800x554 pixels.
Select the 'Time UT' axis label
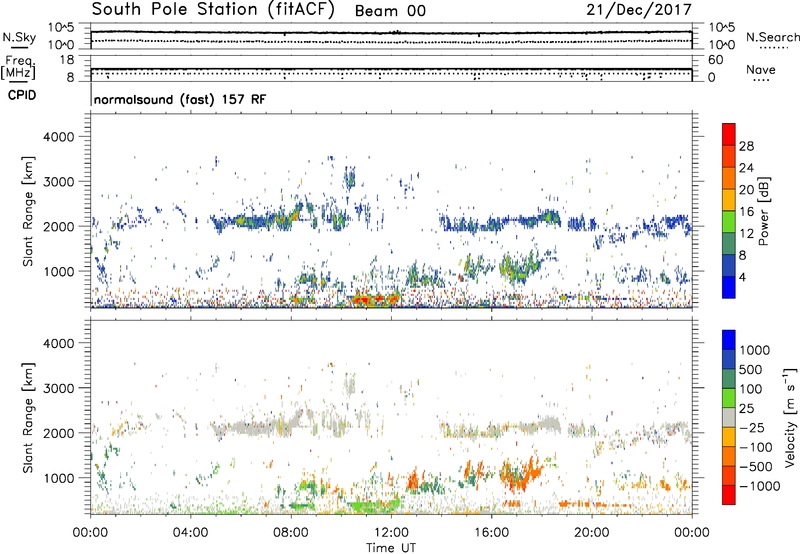pyautogui.click(x=391, y=548)
